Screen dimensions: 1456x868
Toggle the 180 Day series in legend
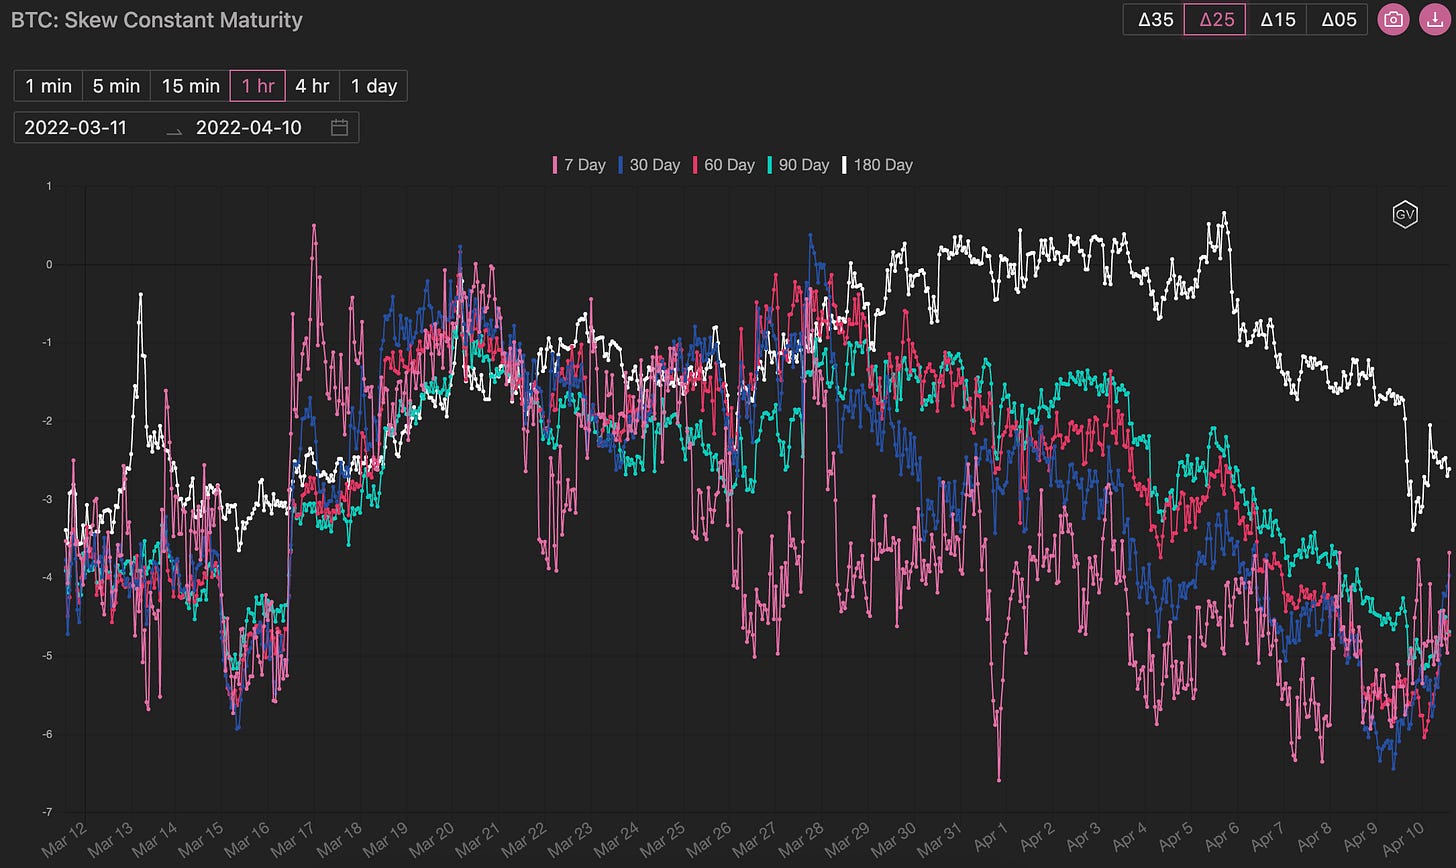(877, 165)
